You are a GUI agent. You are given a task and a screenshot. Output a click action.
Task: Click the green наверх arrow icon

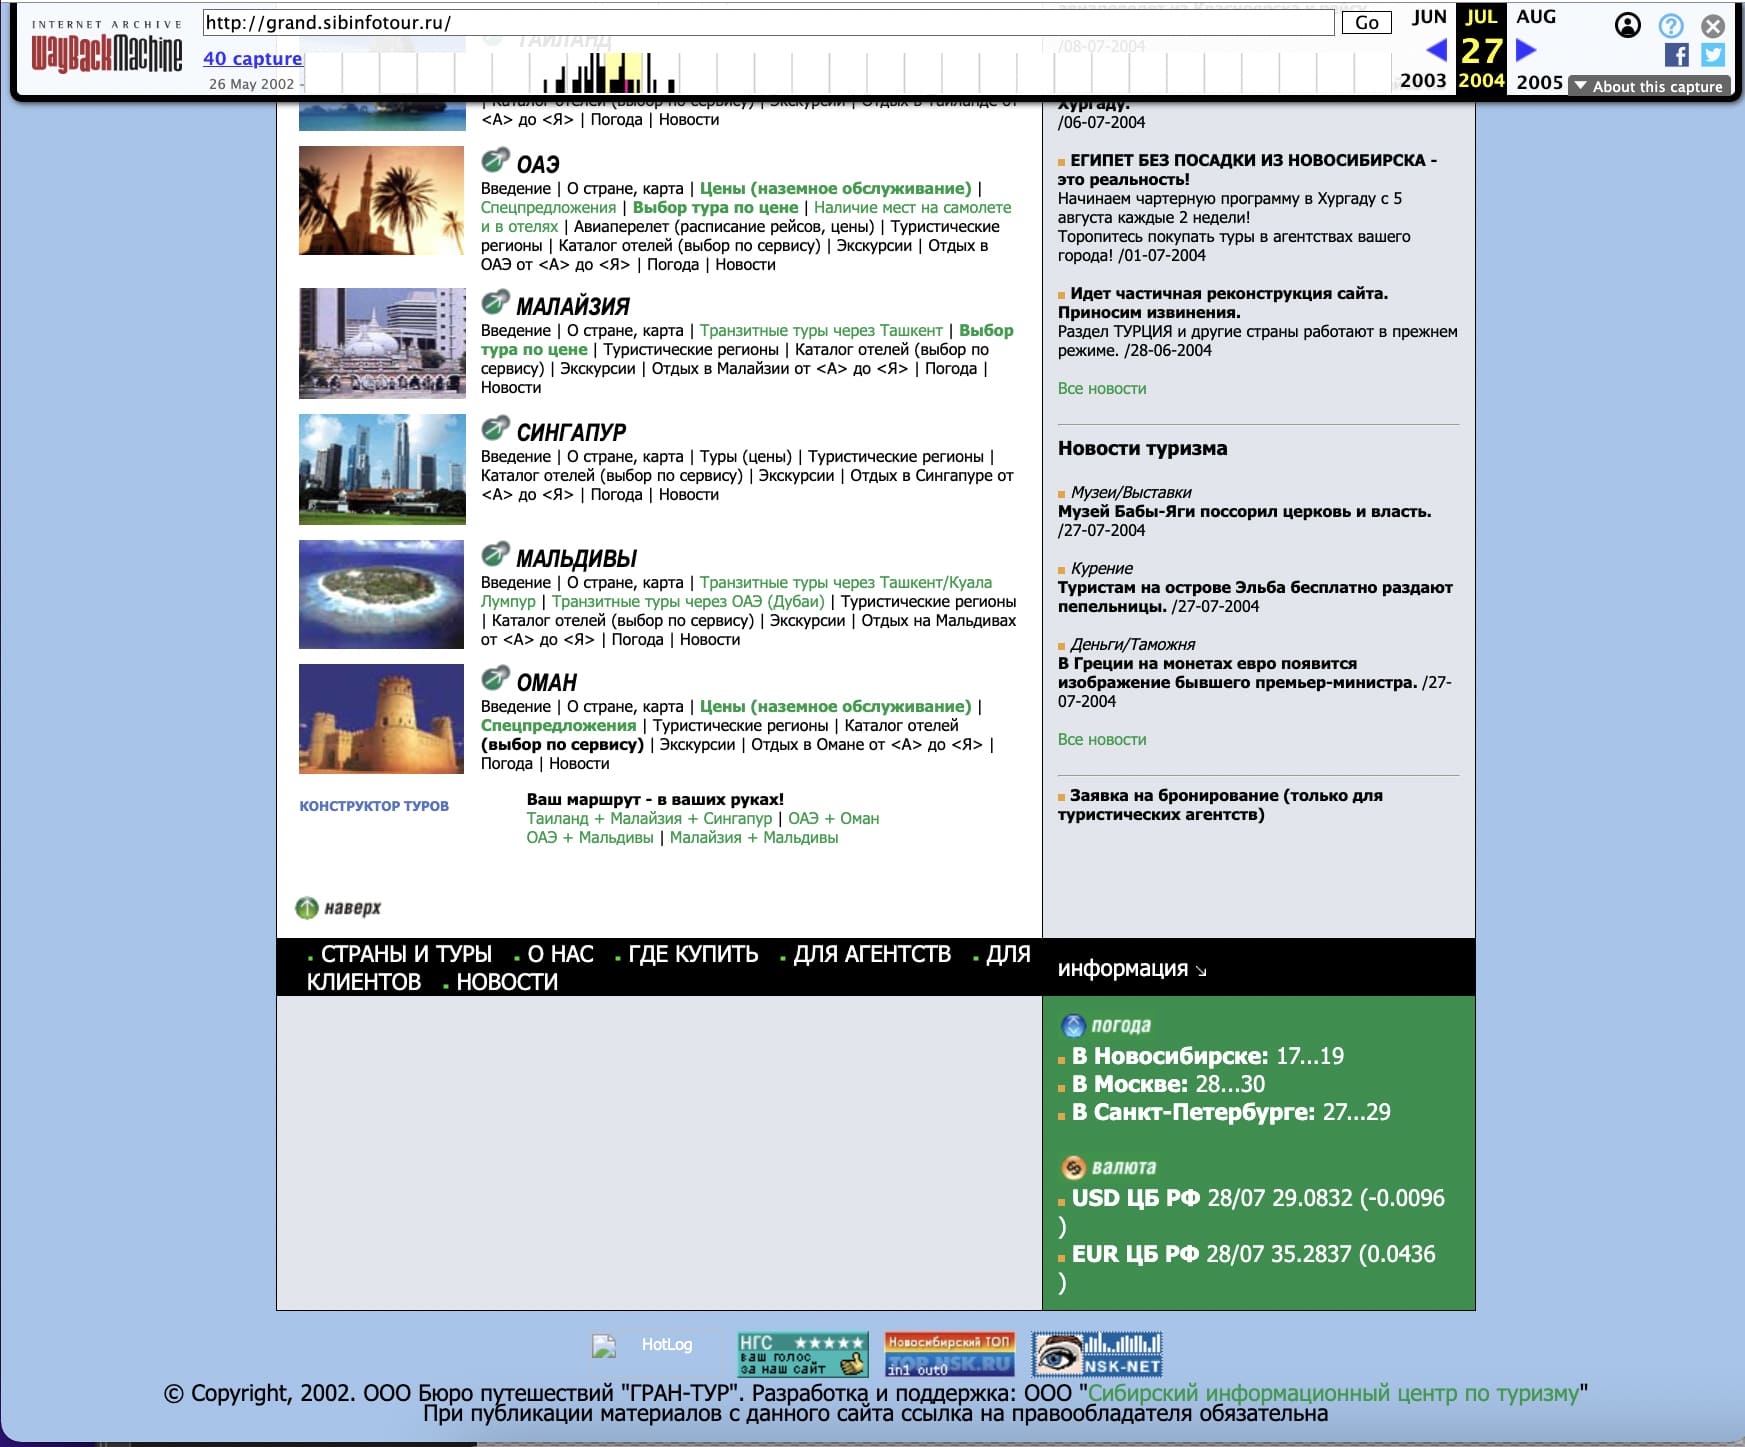307,908
